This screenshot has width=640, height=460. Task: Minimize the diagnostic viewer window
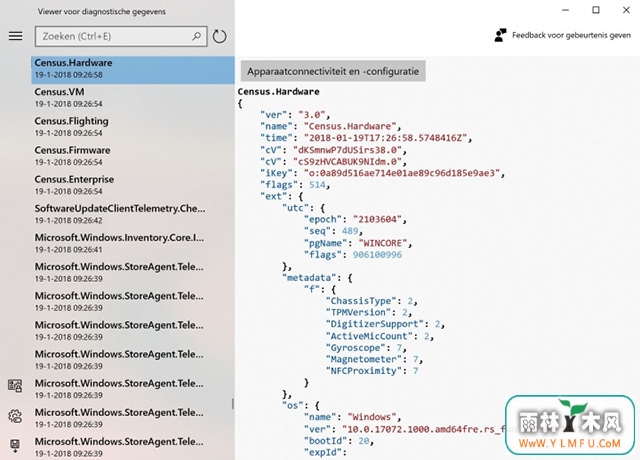(x=565, y=10)
